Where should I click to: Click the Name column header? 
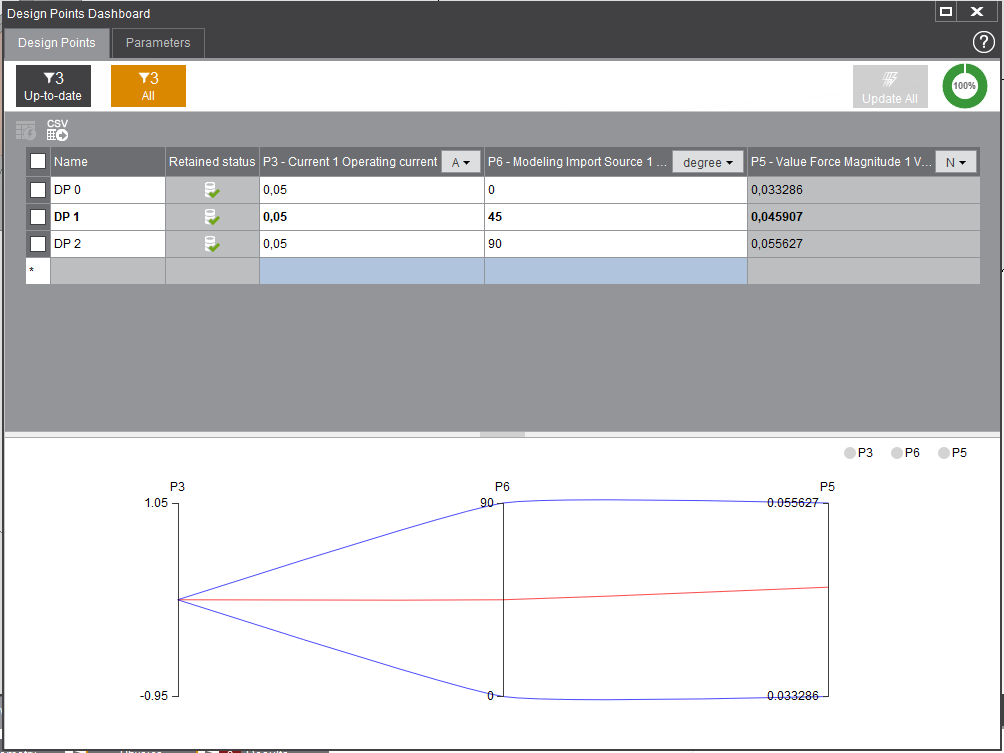tap(108, 162)
